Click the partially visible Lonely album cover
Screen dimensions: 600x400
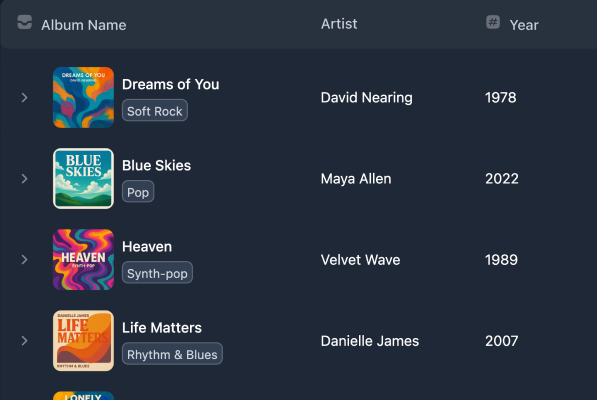[83, 395]
